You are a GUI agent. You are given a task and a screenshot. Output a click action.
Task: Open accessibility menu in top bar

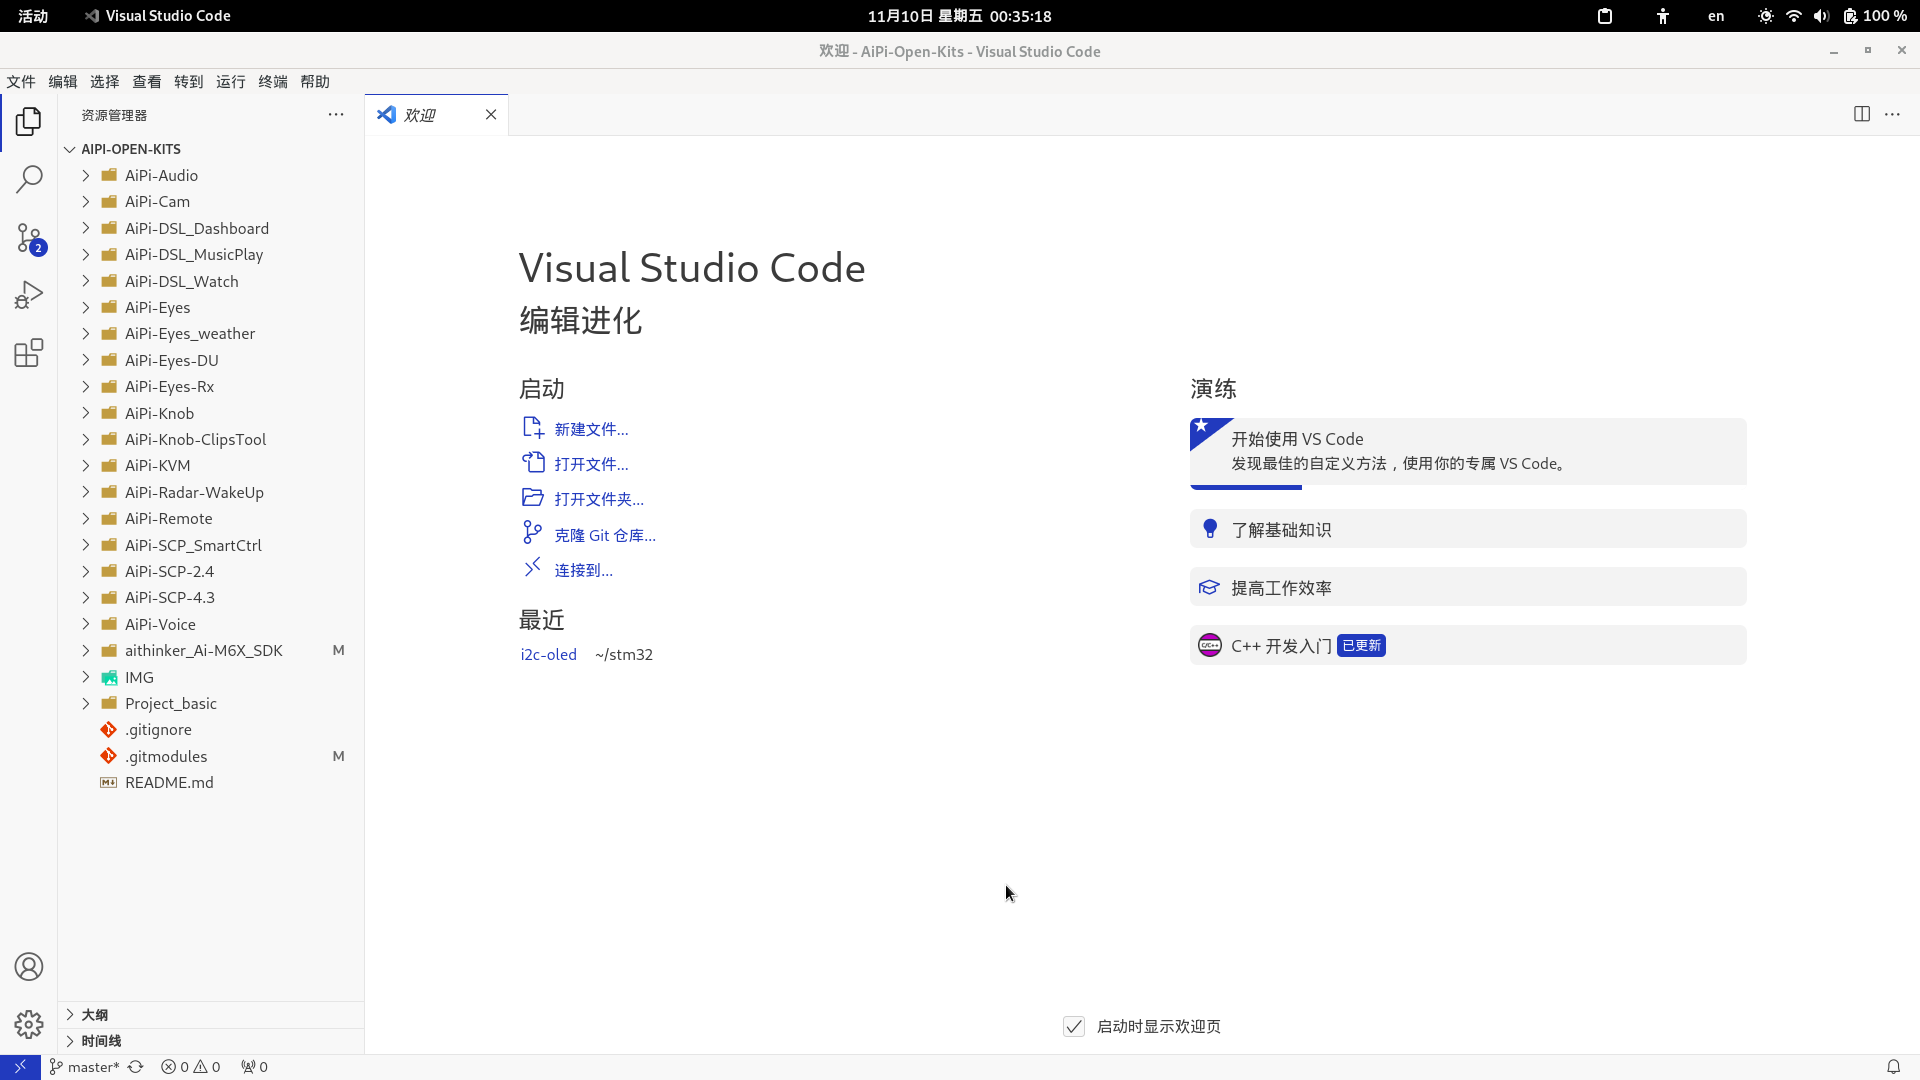tap(1663, 16)
